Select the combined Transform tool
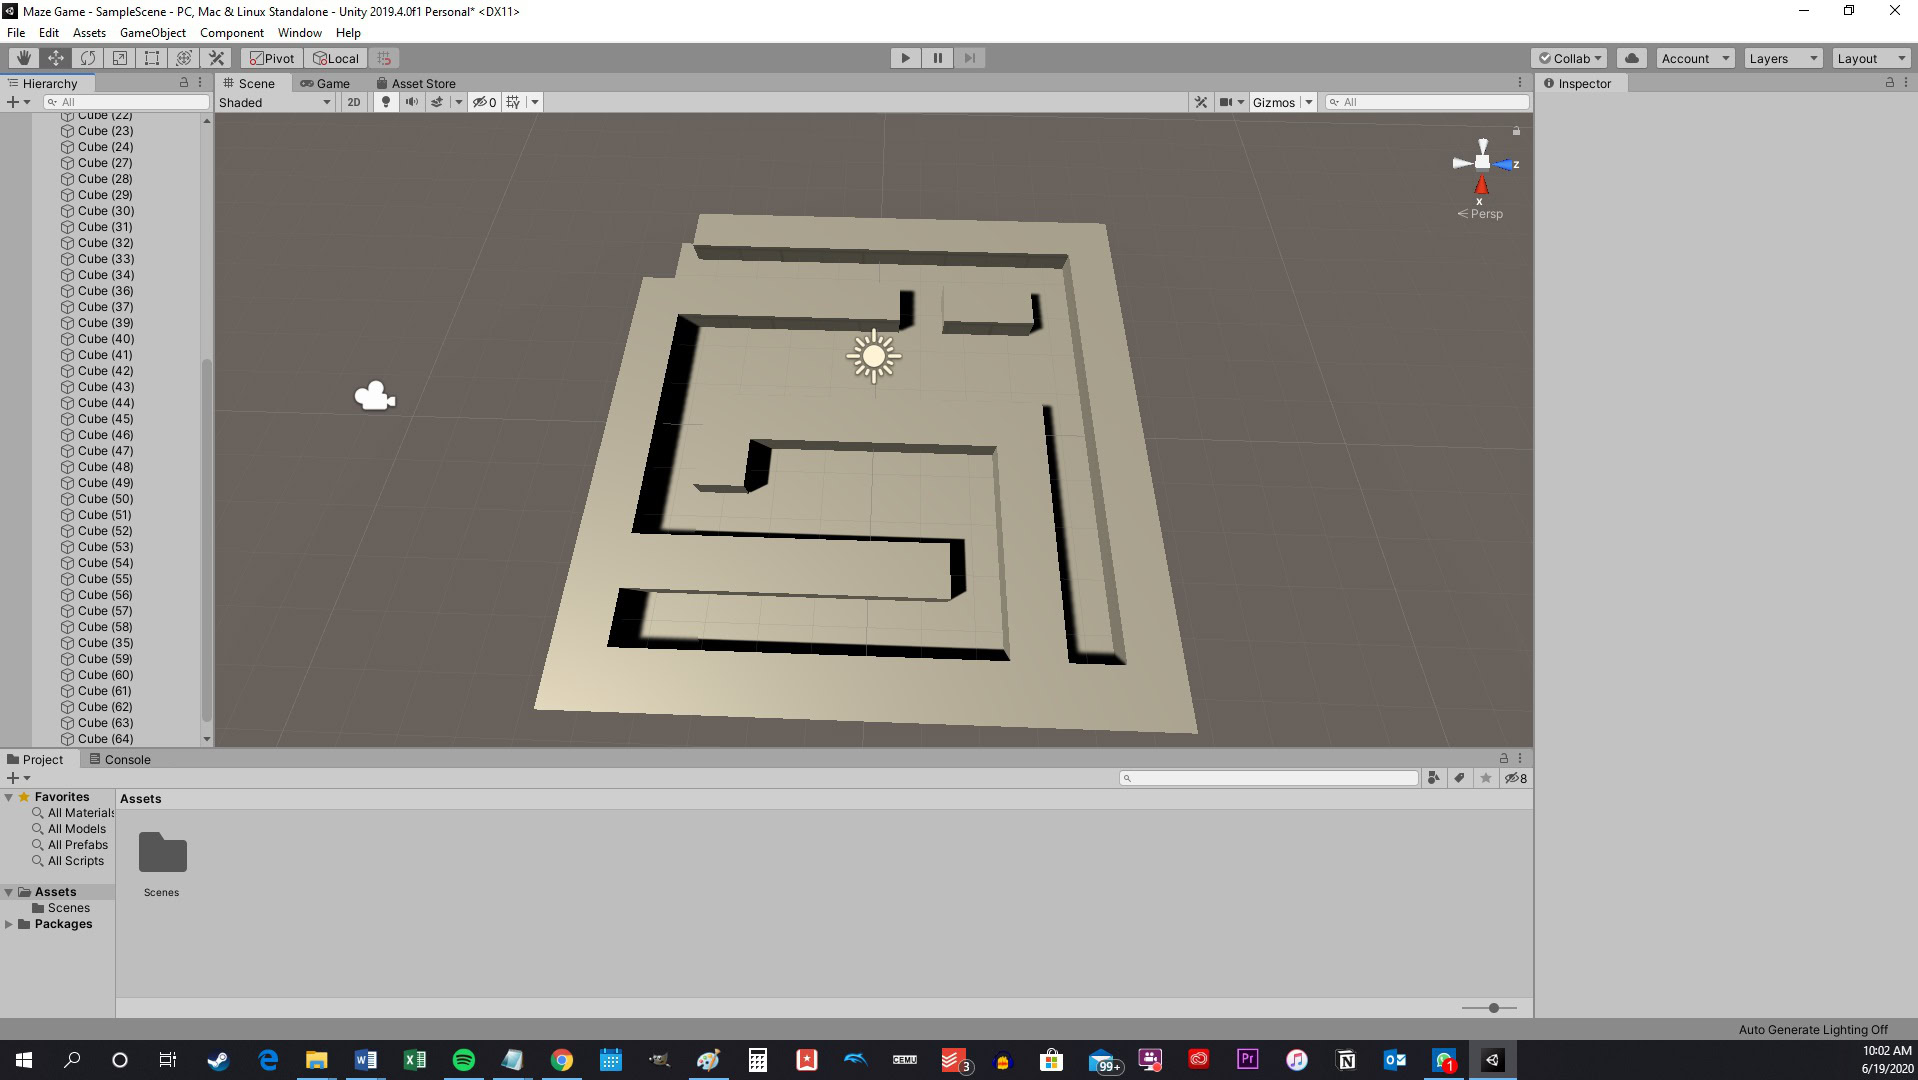This screenshot has height=1080, width=1918. (x=183, y=57)
